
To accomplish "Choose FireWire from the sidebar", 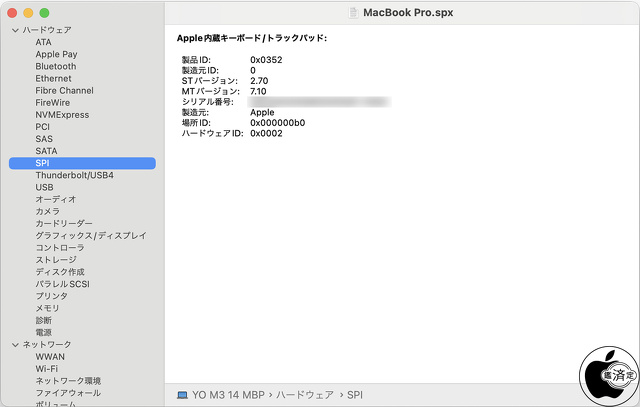I will pyautogui.click(x=52, y=103).
